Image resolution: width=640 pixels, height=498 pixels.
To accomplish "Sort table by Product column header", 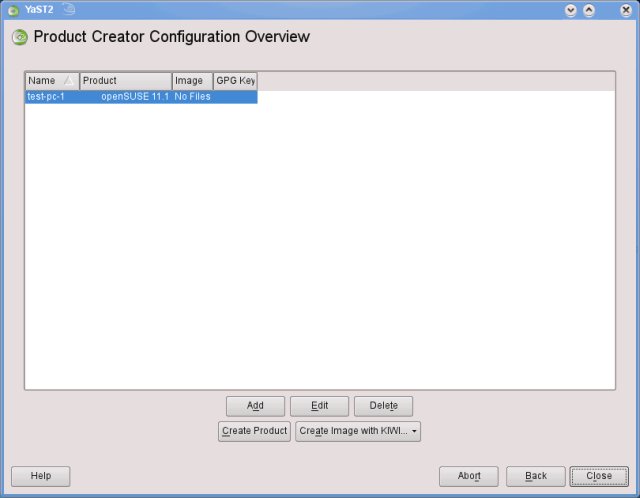I will click(x=126, y=81).
